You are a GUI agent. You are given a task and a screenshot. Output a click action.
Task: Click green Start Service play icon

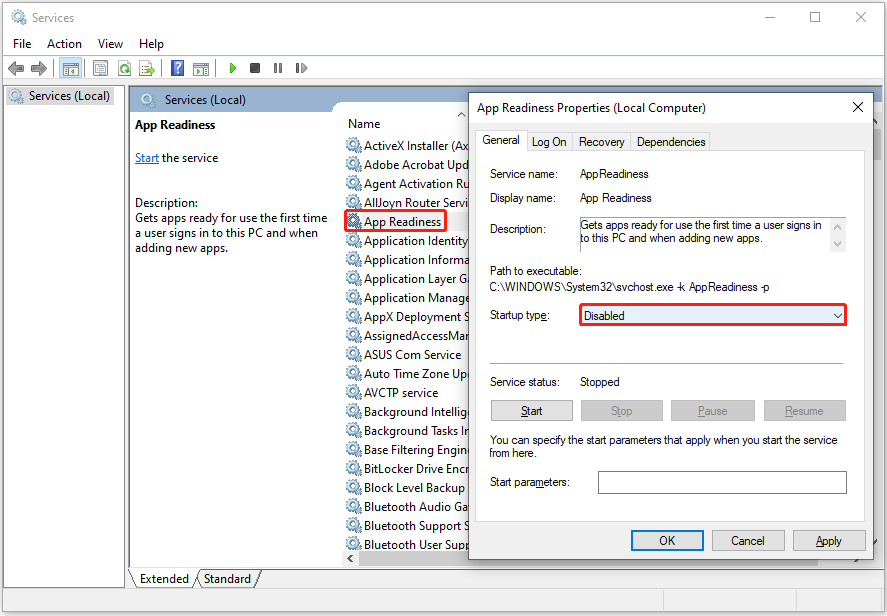[232, 68]
